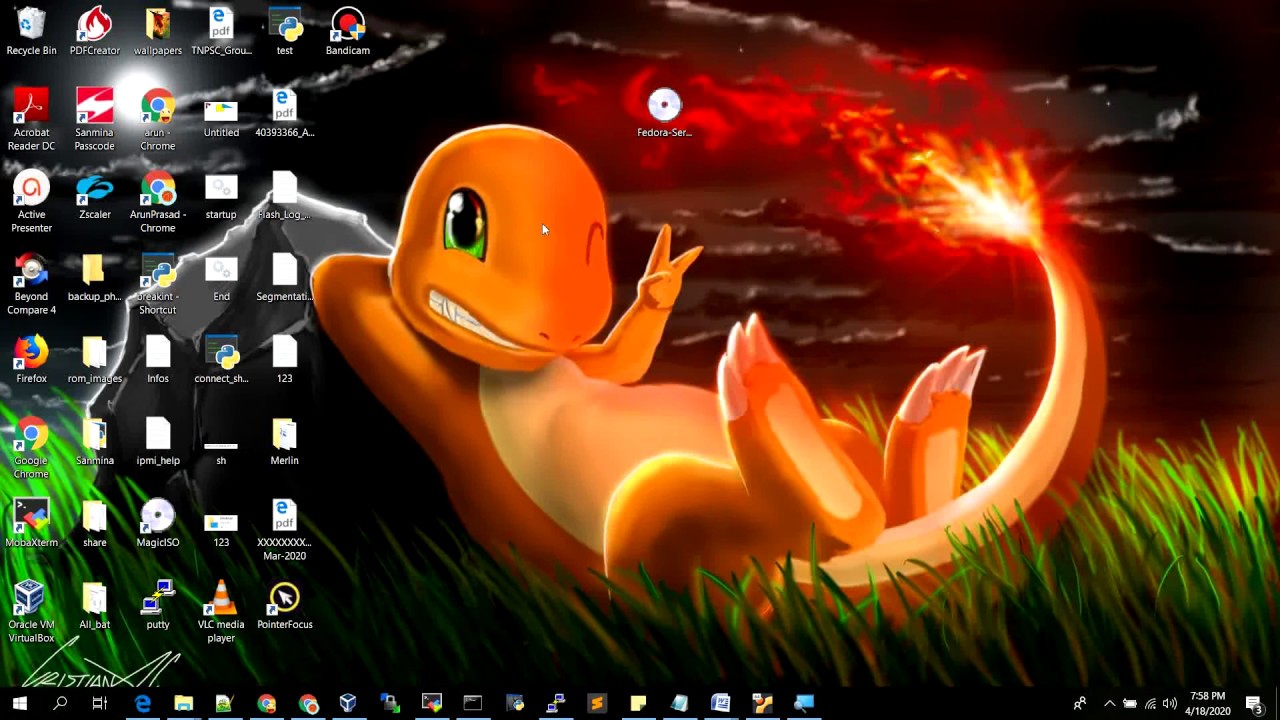
Task: Select the connect_sh... Python file
Action: click(x=221, y=359)
